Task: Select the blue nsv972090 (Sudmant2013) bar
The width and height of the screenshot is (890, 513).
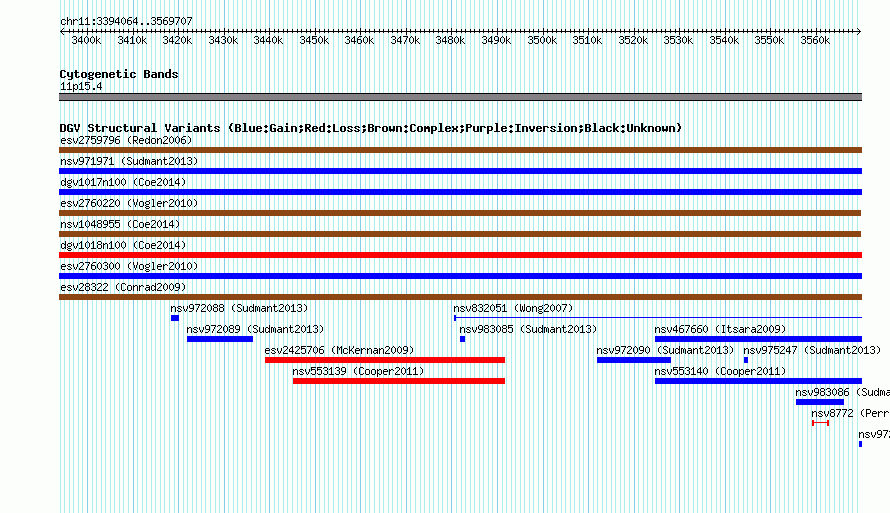Action: click(634, 360)
